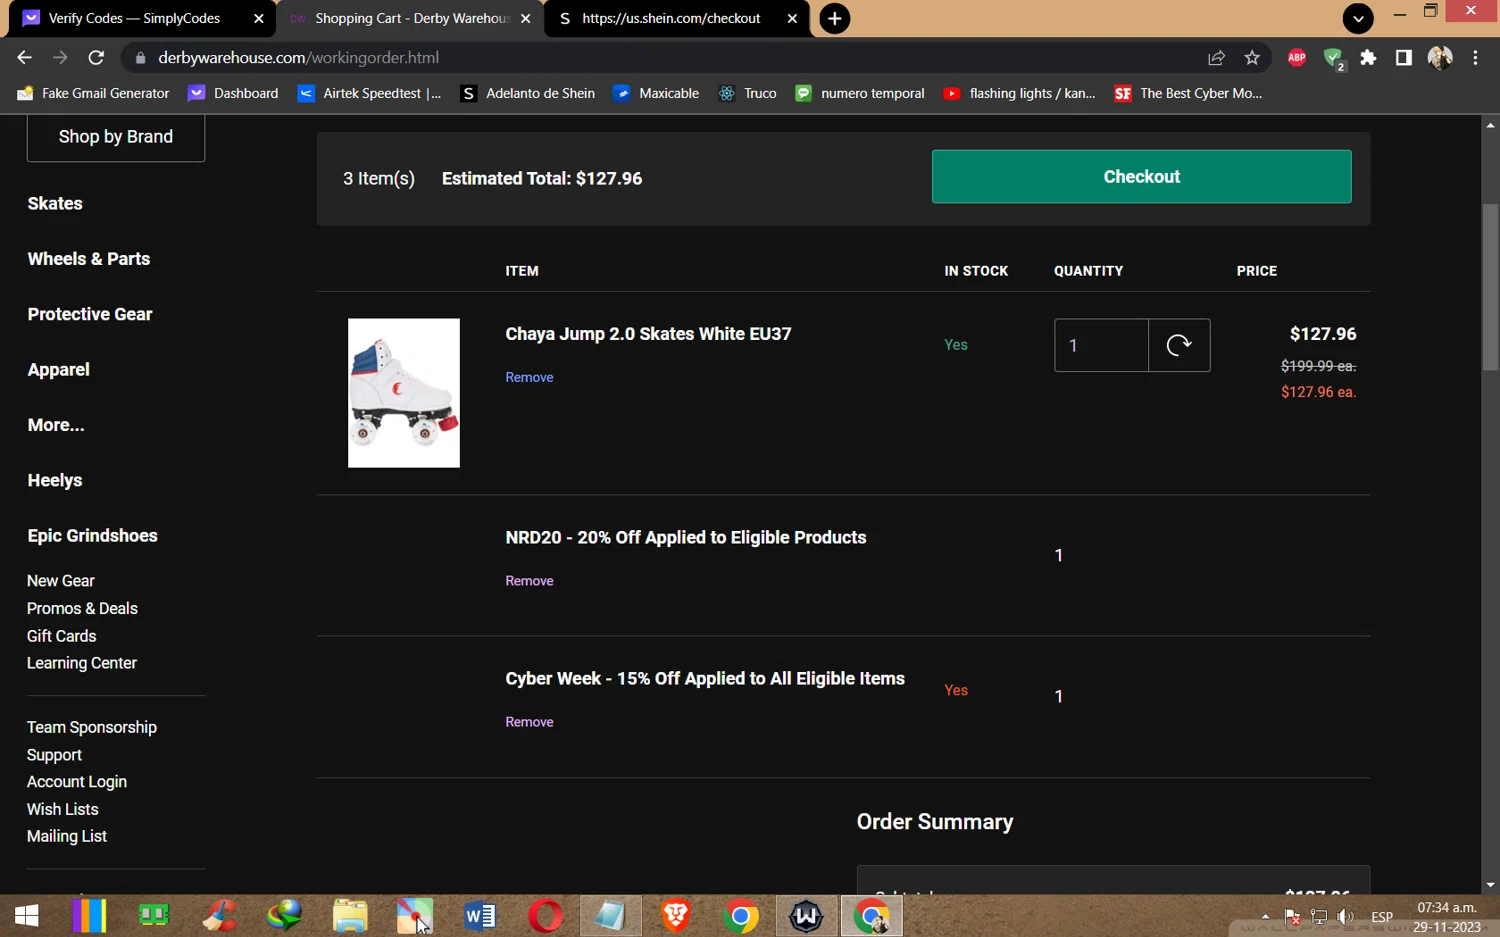
Task: Open the numero temporal bookmark
Action: pos(860,93)
